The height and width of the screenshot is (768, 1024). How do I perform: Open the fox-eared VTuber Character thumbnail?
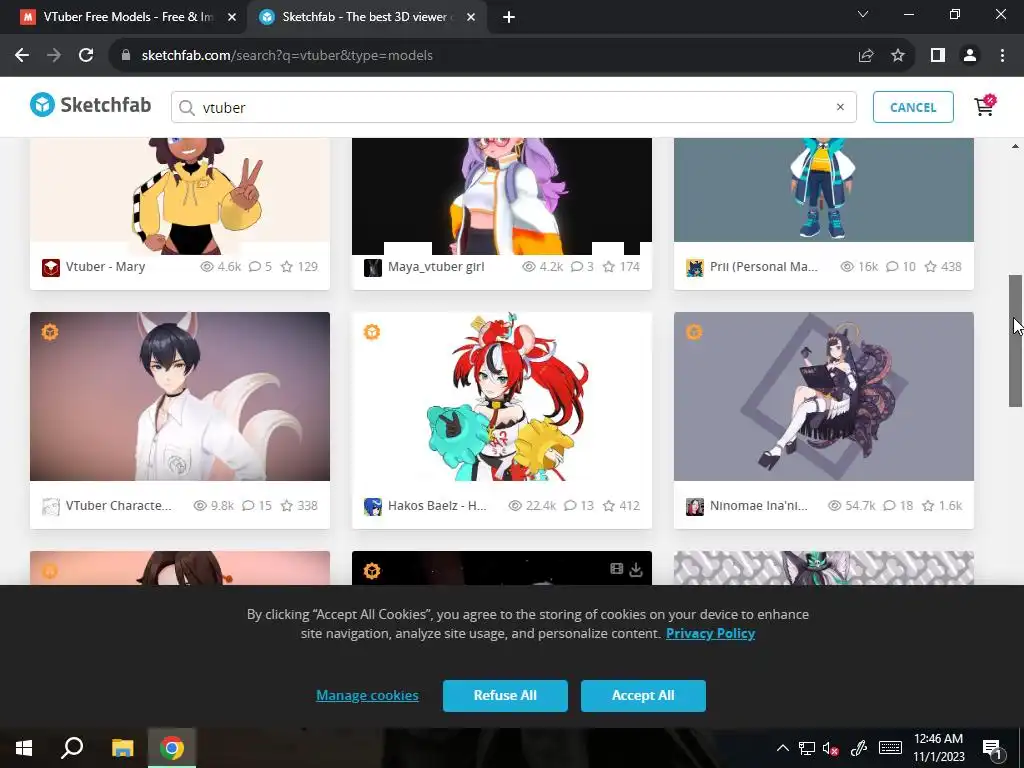pos(180,396)
